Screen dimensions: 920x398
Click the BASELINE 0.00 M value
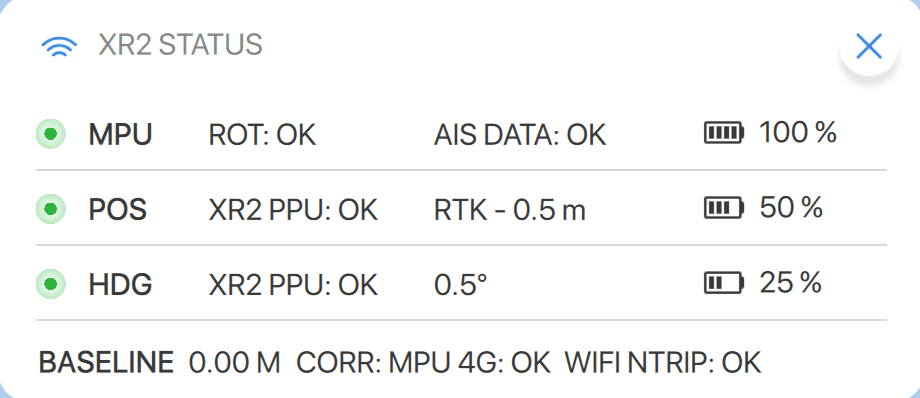(160, 363)
